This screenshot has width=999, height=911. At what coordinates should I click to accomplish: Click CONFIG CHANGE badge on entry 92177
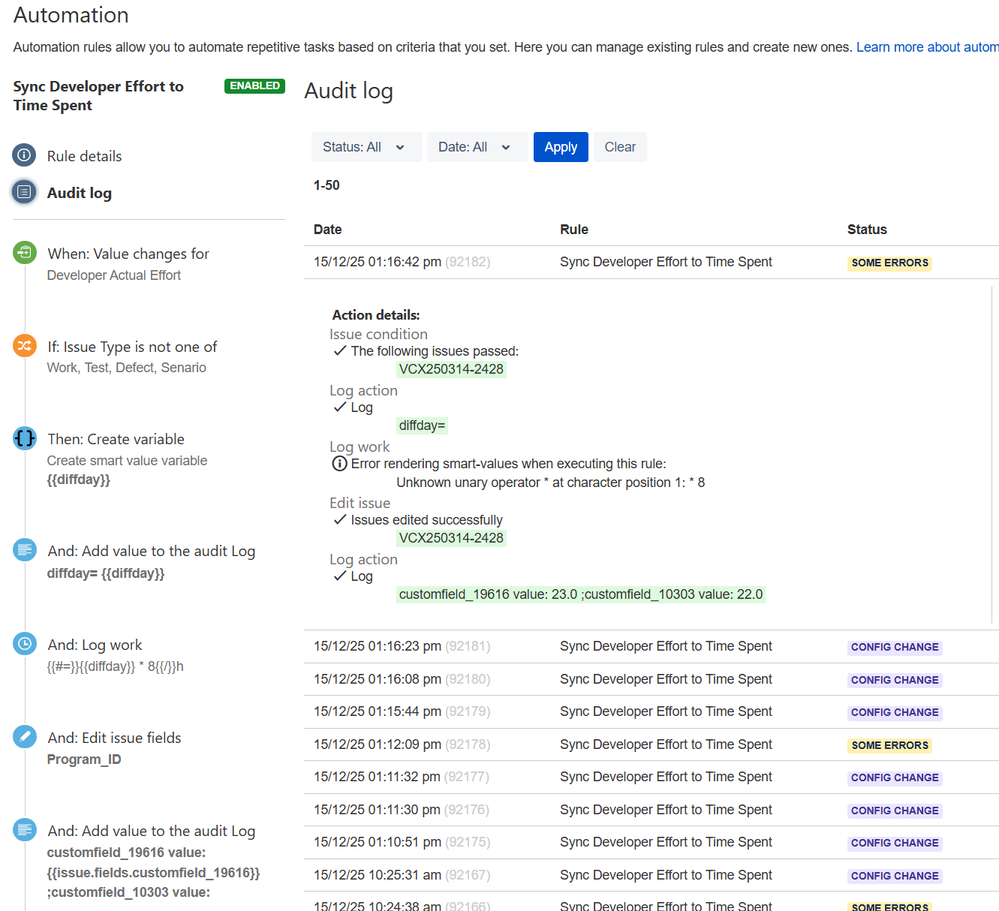point(895,778)
